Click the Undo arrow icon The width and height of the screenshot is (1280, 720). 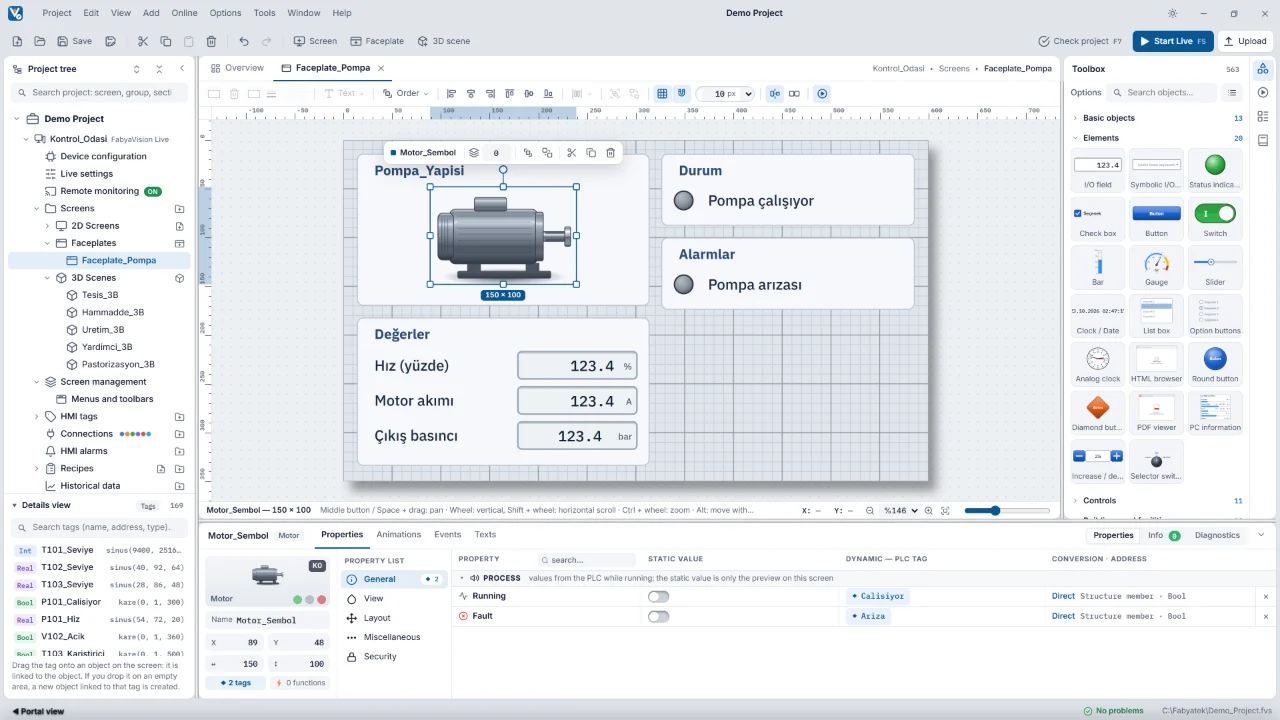[x=244, y=41]
